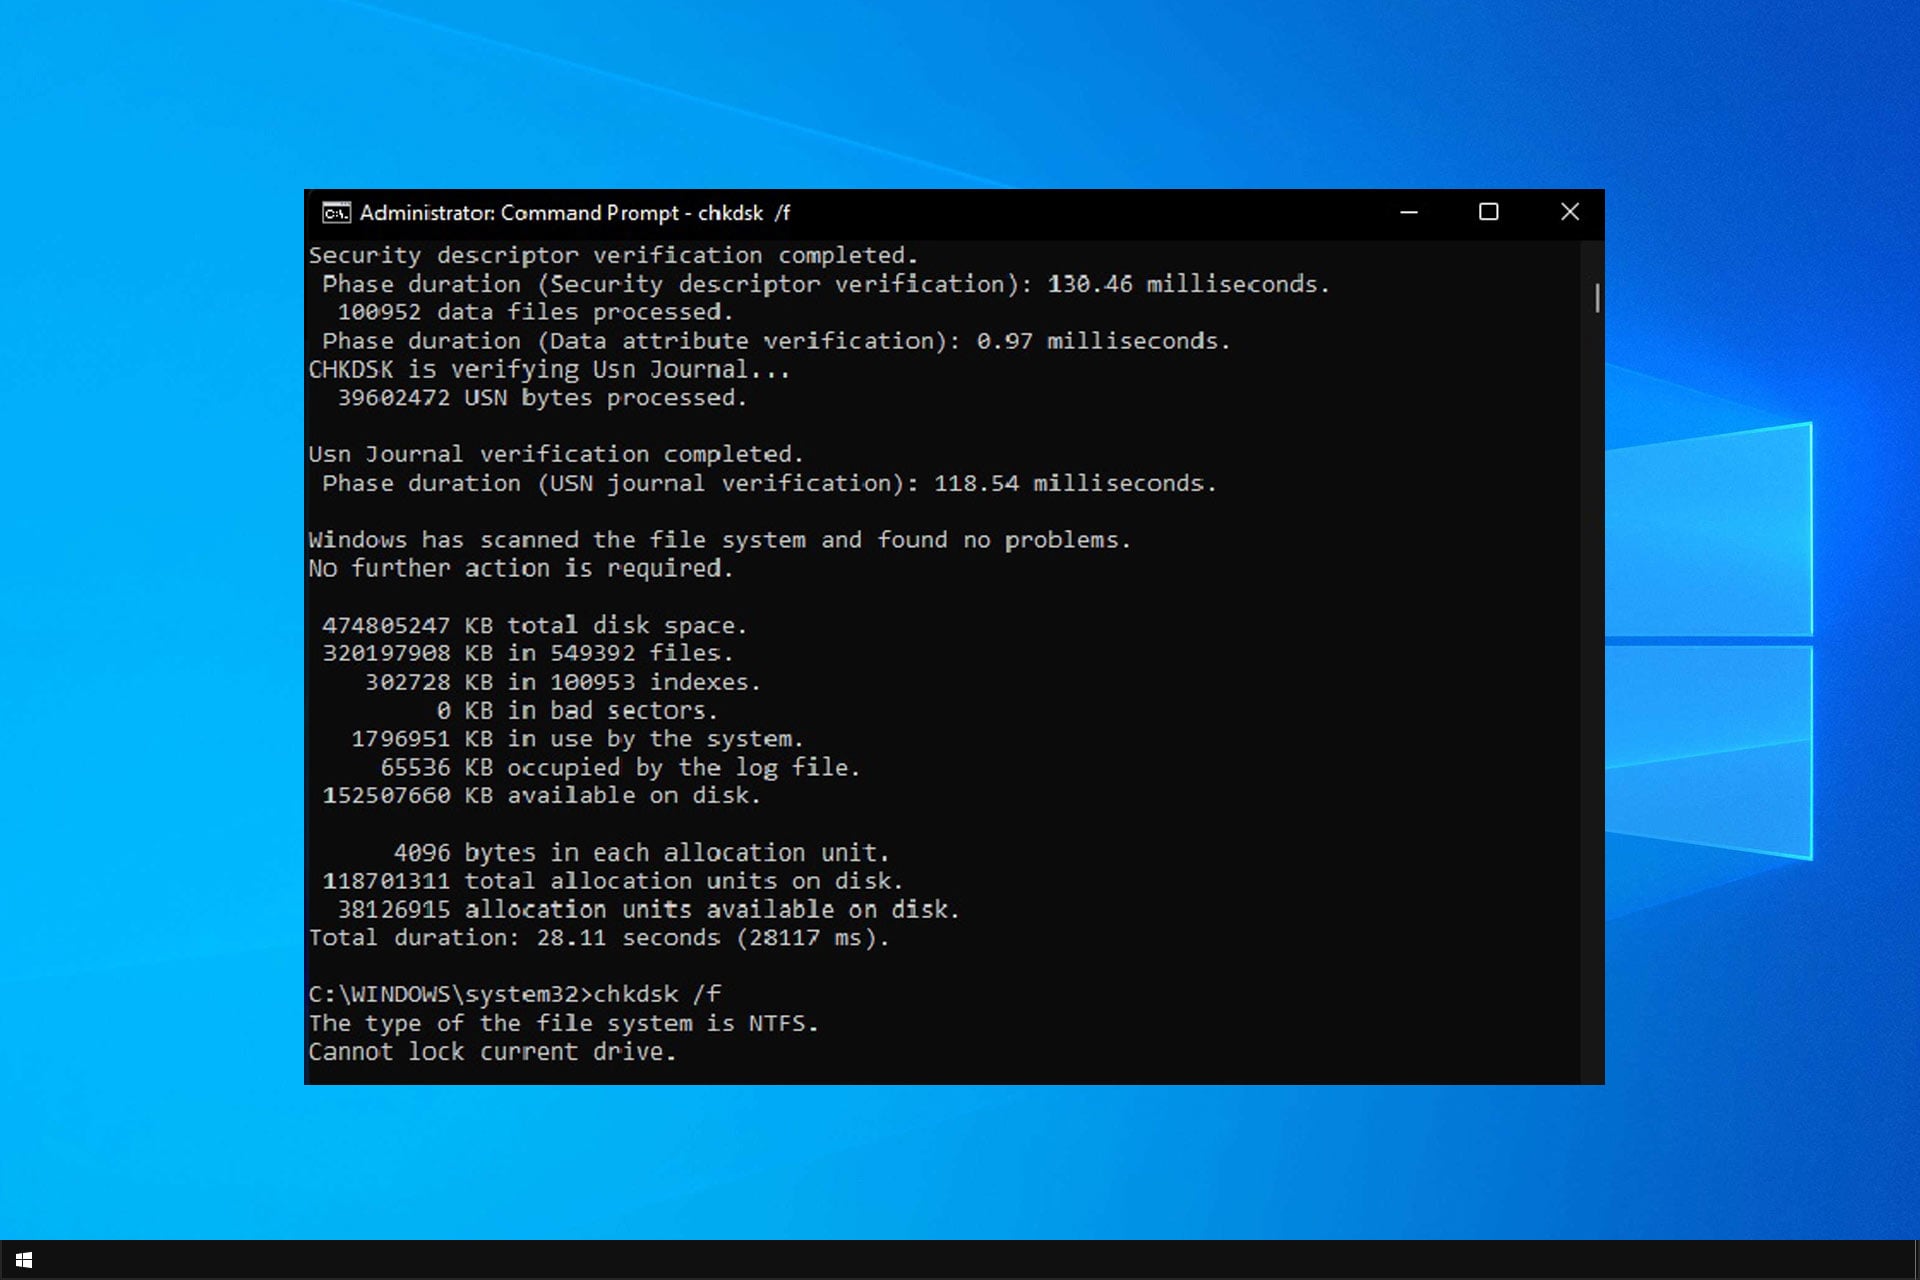Click the 'chkdsk /f' command line
Image resolution: width=1920 pixels, height=1280 pixels.
pos(515,994)
